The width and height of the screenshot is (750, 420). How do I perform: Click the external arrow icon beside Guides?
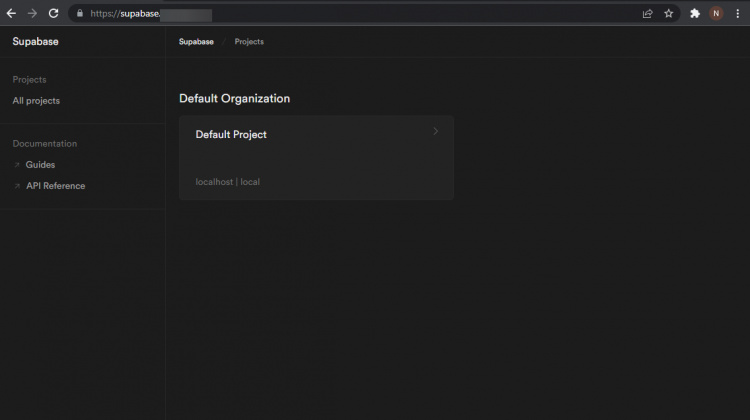[x=17, y=165]
